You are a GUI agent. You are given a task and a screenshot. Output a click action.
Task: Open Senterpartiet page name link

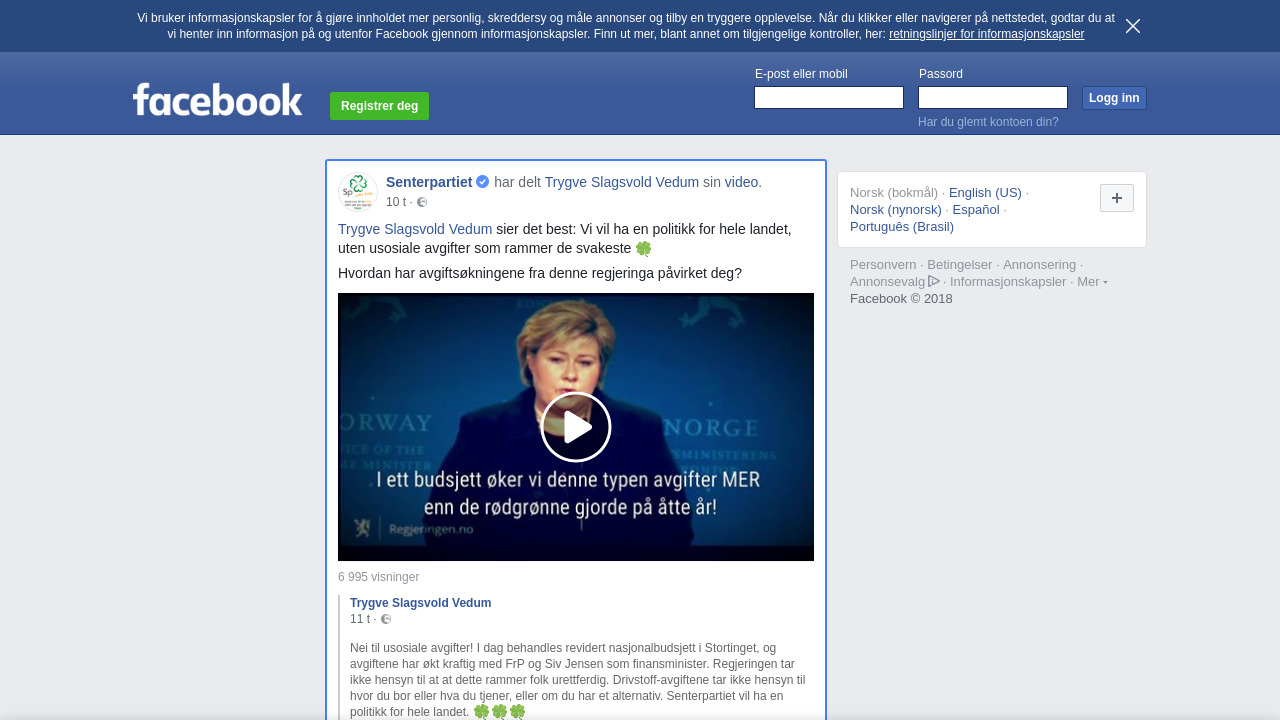click(x=429, y=182)
